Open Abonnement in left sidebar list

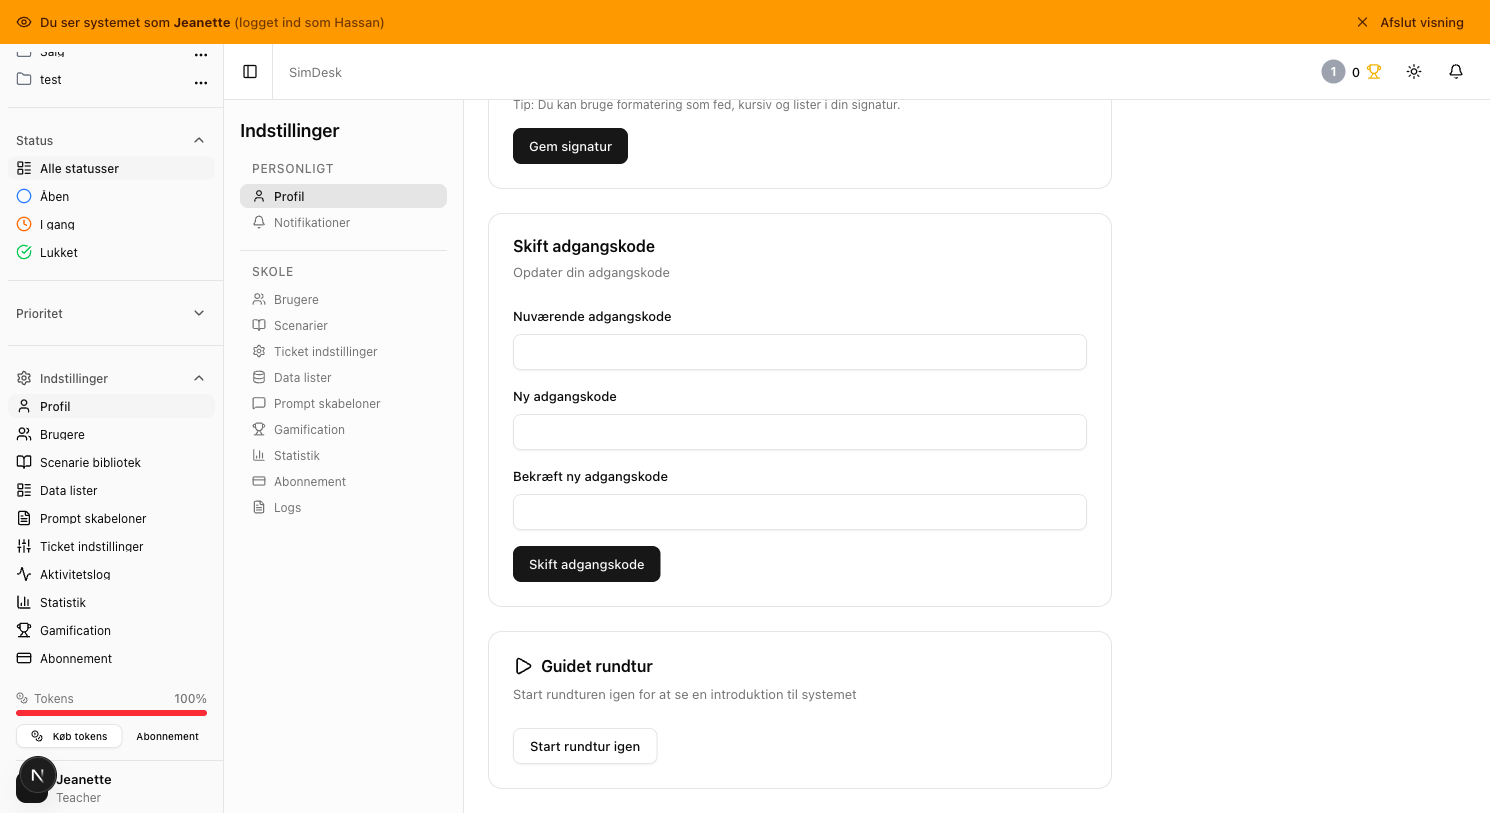111,659
